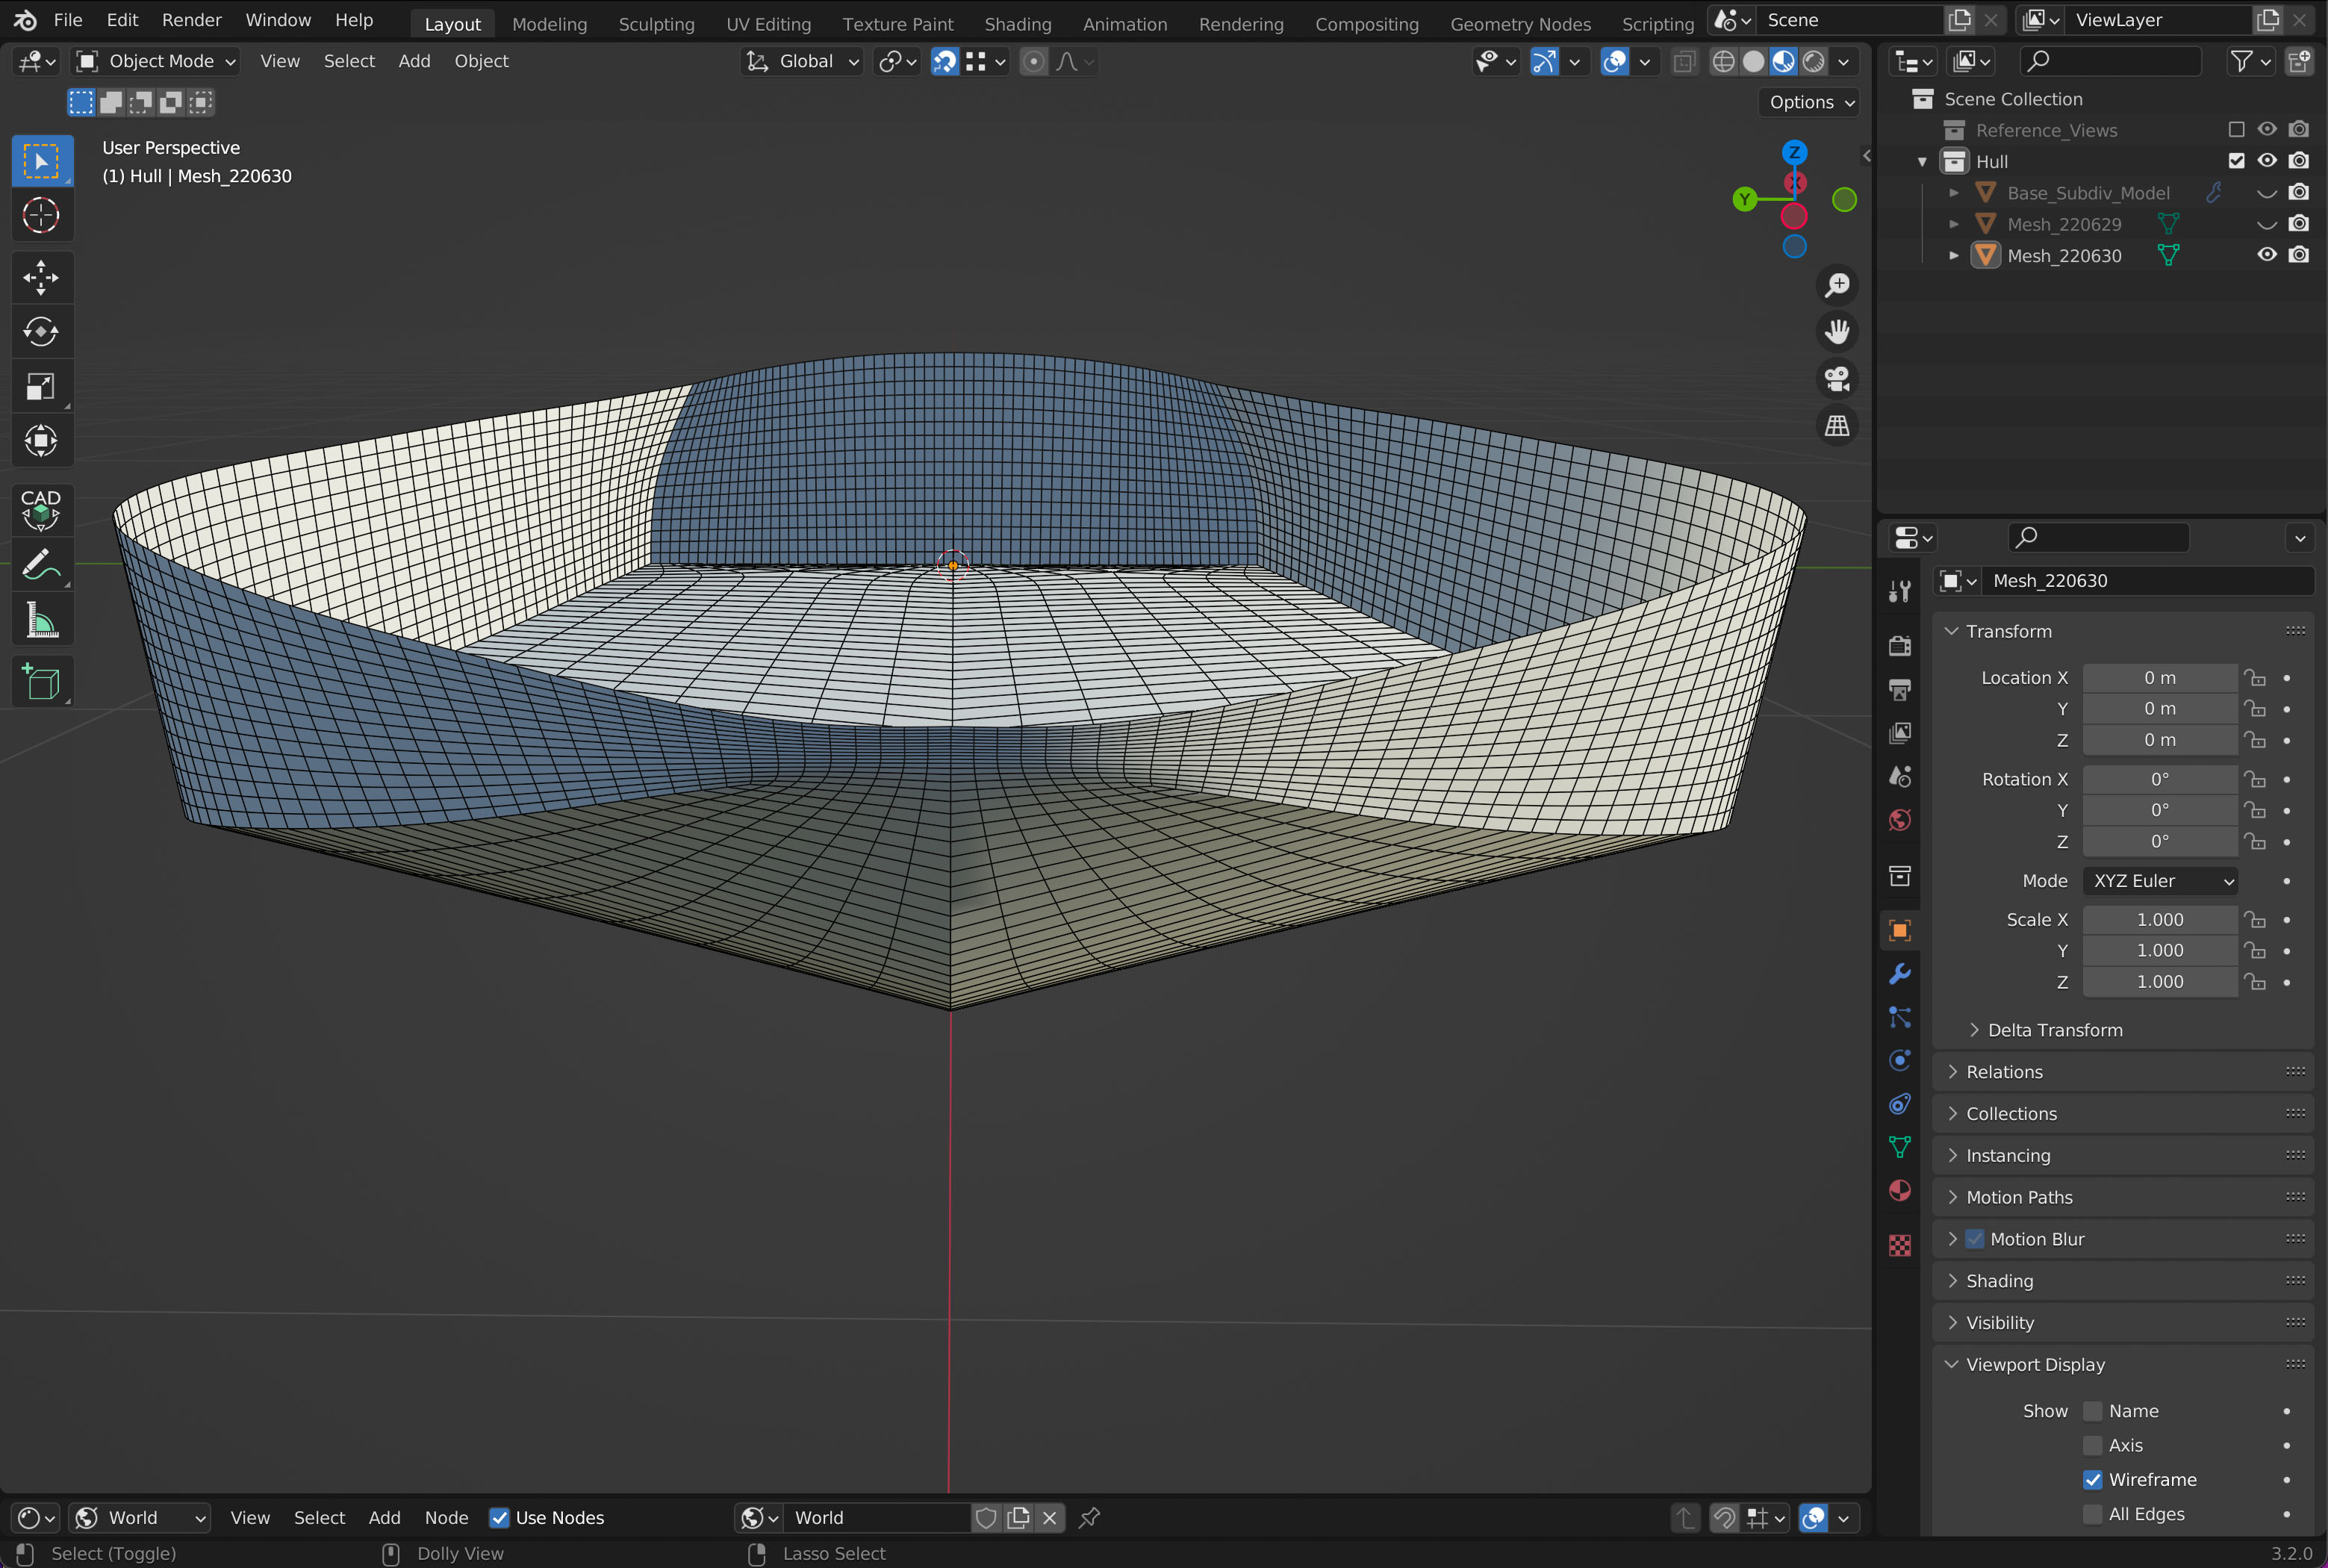Choose the Measure tool
Screen dimensions: 2328x1568
tap(41, 621)
